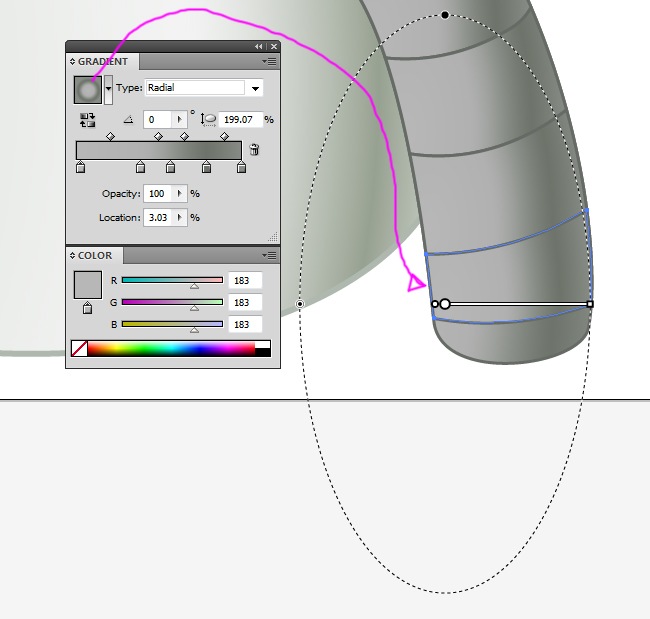Close the Gradient panel group
The width and height of the screenshot is (650, 619).
tap(274, 46)
